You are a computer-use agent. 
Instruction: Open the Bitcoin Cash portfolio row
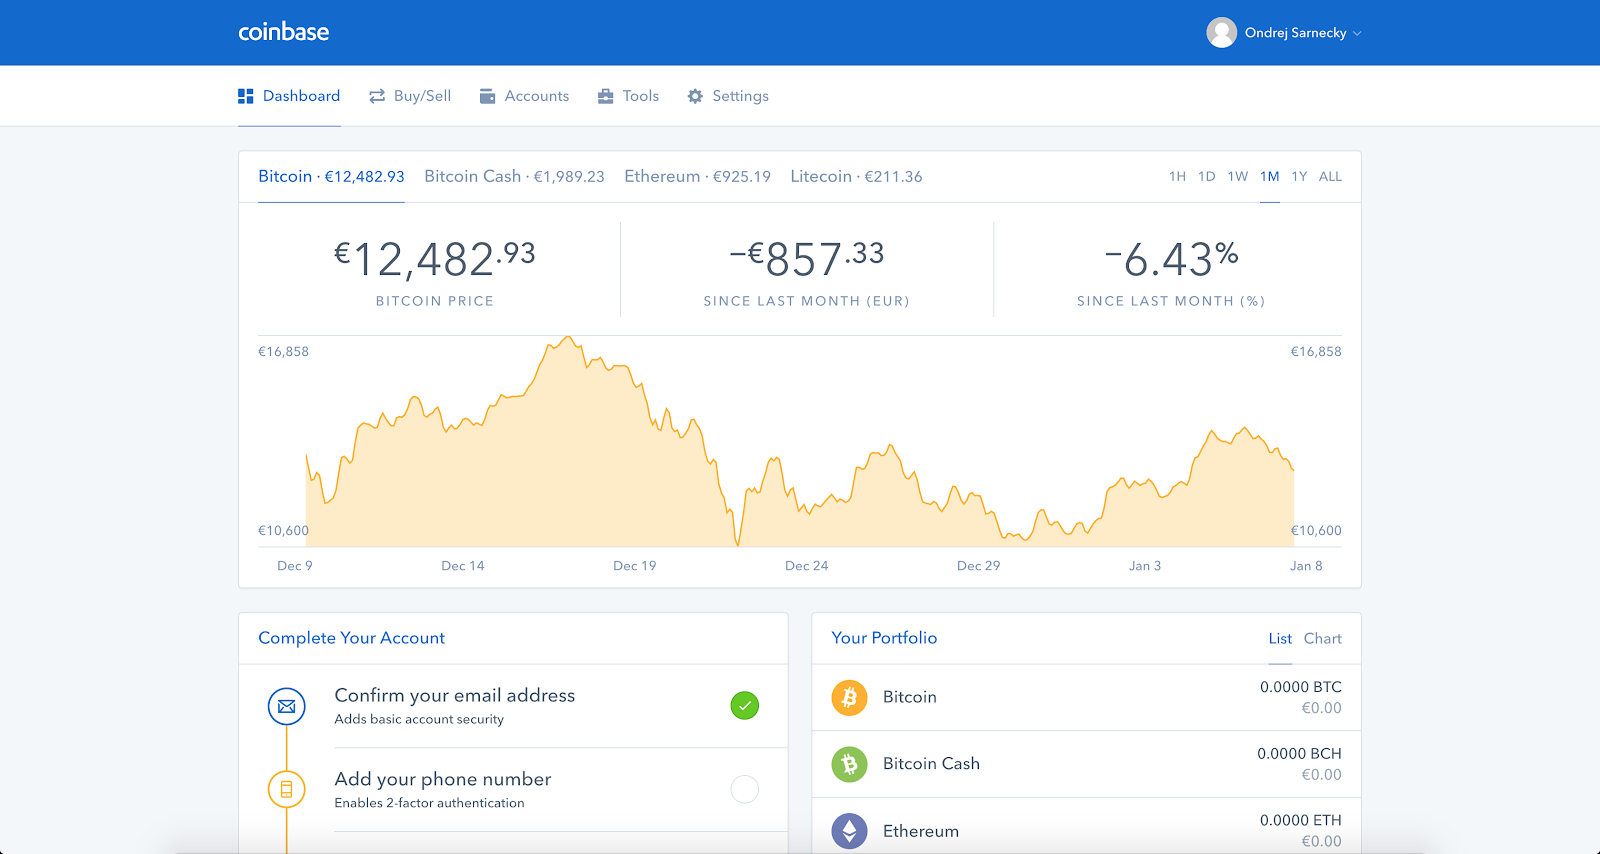pyautogui.click(x=1086, y=764)
